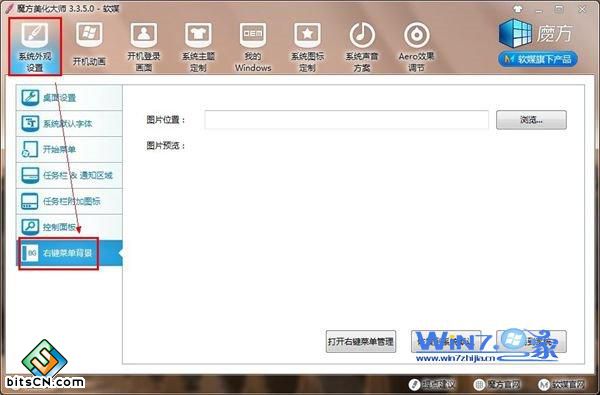Open 系统外观设置 in the top toolbar
The width and height of the screenshot is (600, 395).
(x=35, y=46)
